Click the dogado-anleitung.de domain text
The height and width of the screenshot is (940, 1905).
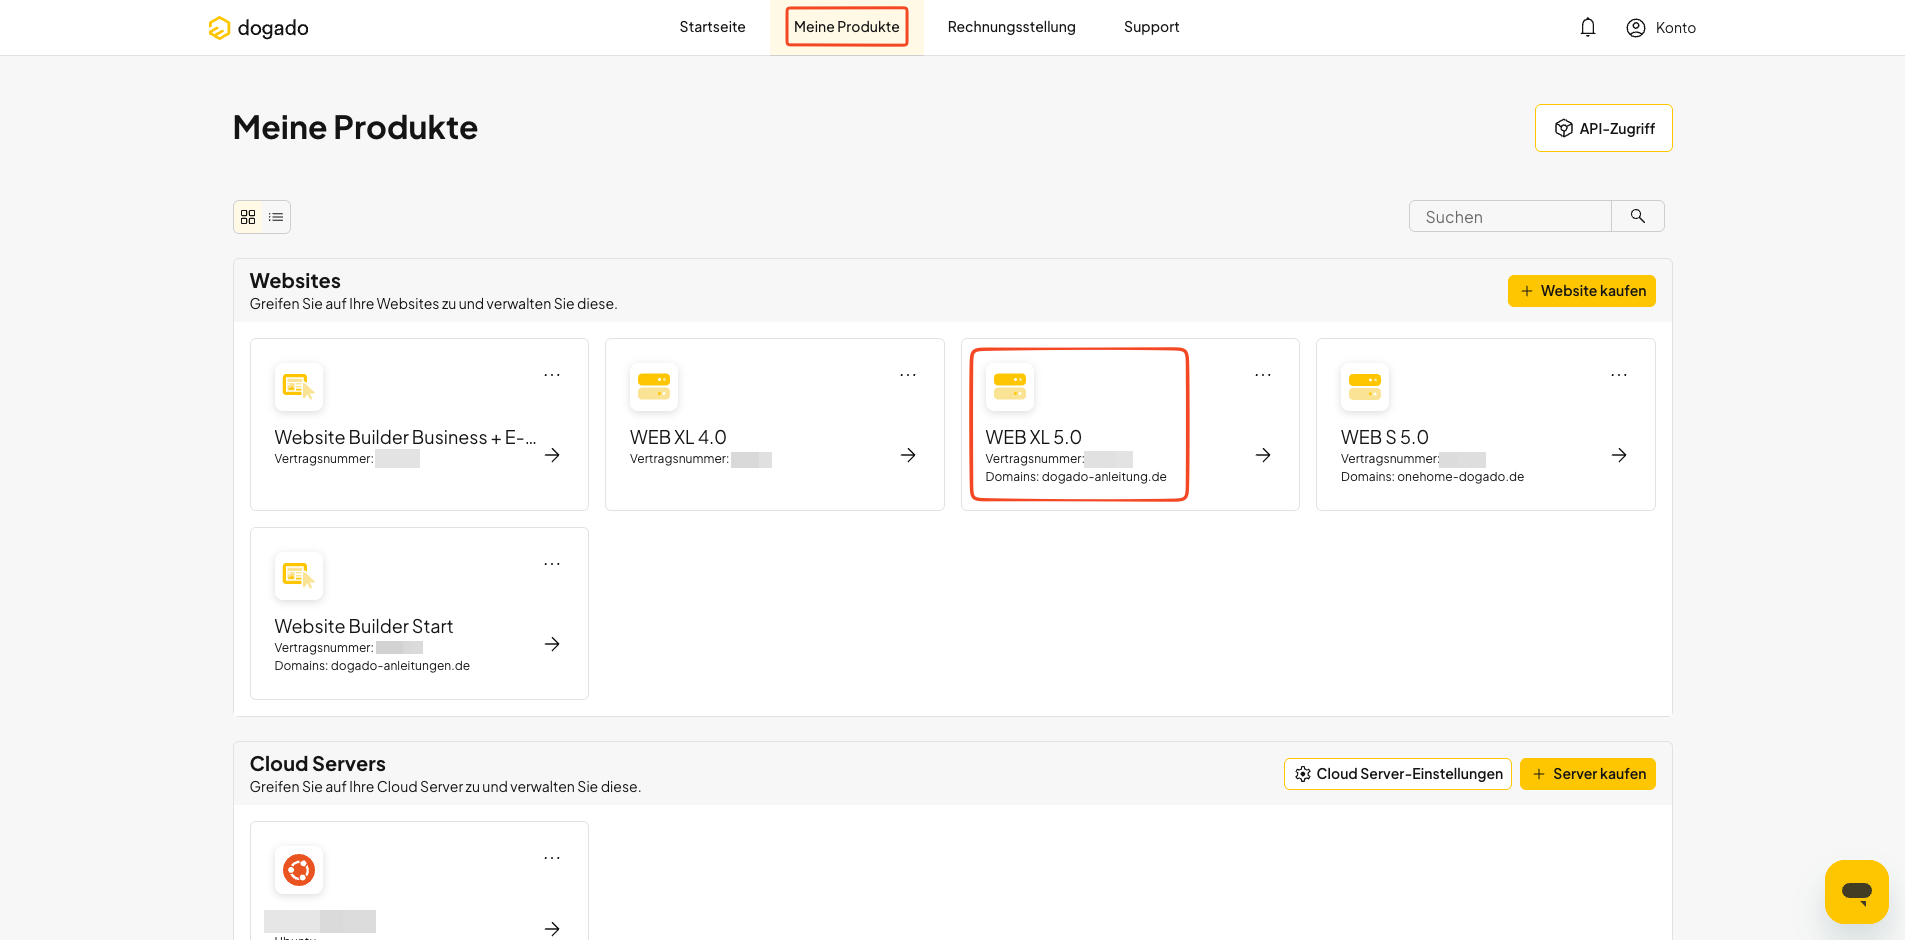coord(1104,477)
